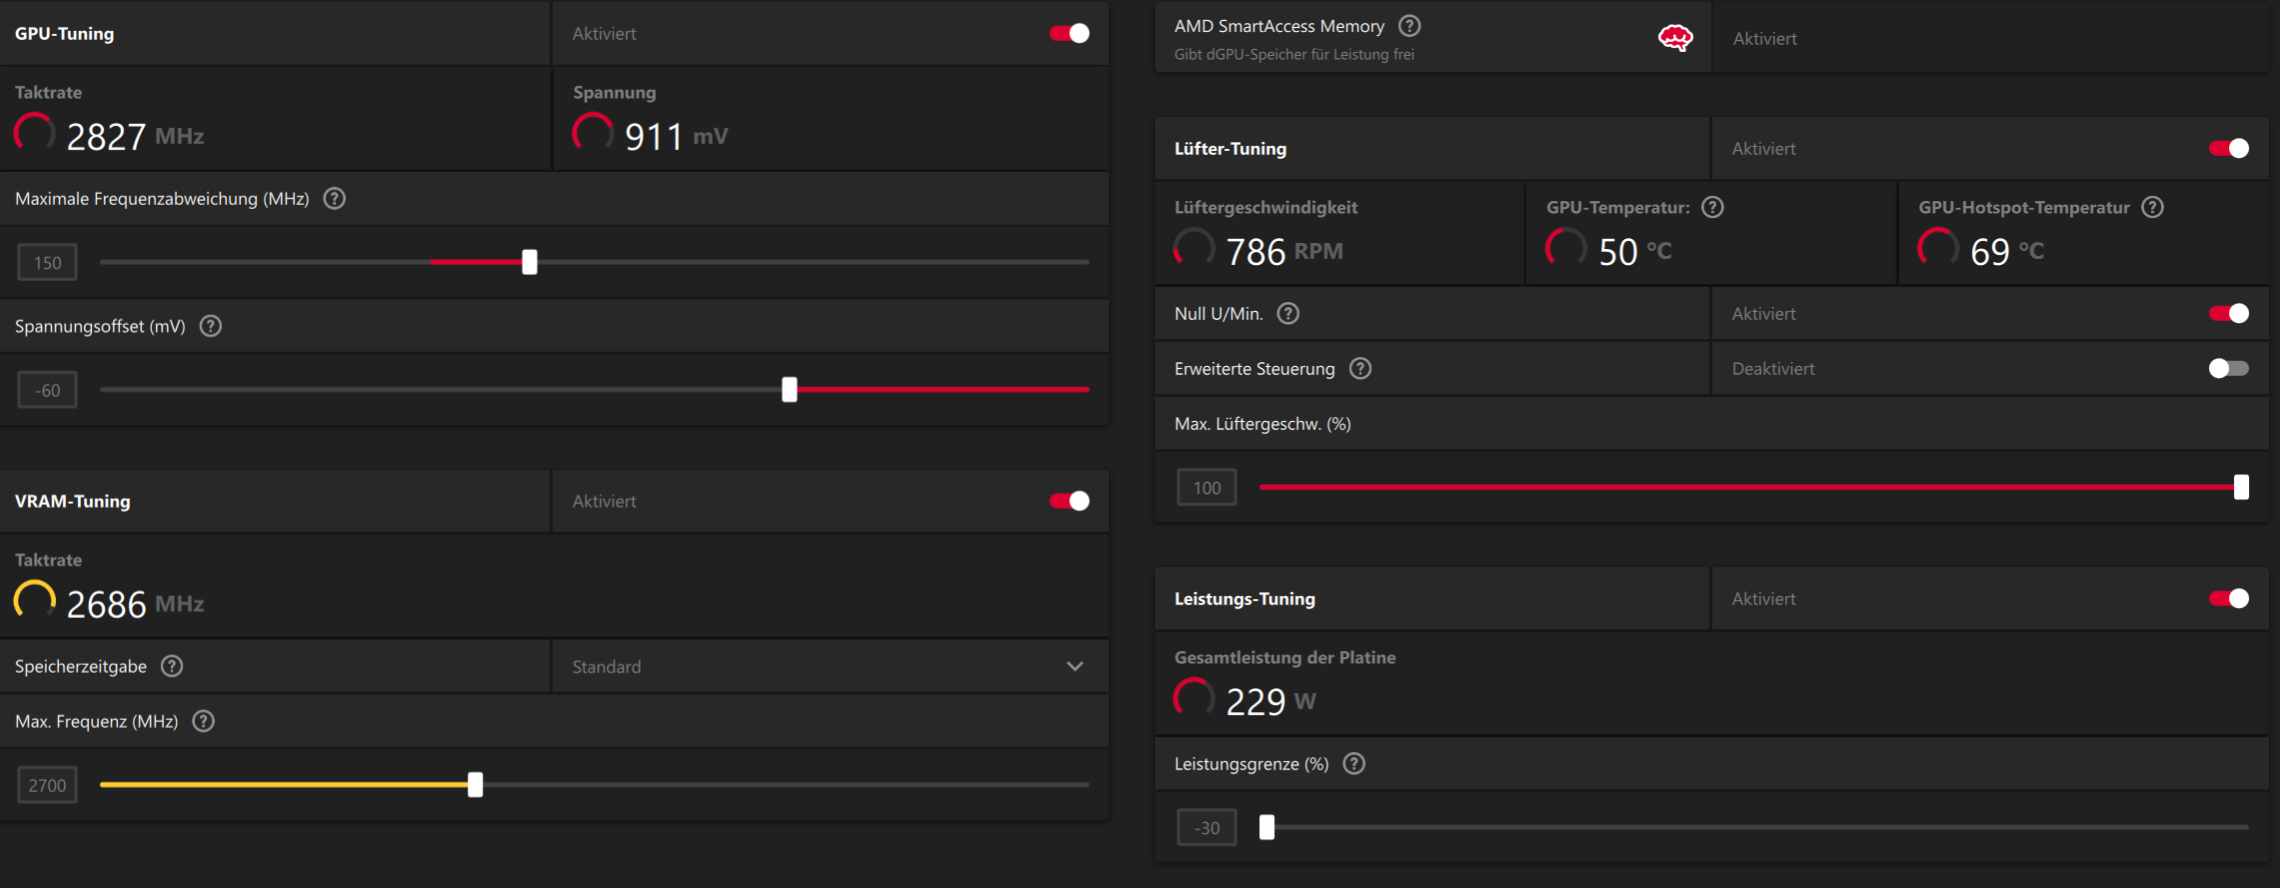2280x888 pixels.
Task: Edit the power limit field showing -30
Action: [x=1207, y=827]
